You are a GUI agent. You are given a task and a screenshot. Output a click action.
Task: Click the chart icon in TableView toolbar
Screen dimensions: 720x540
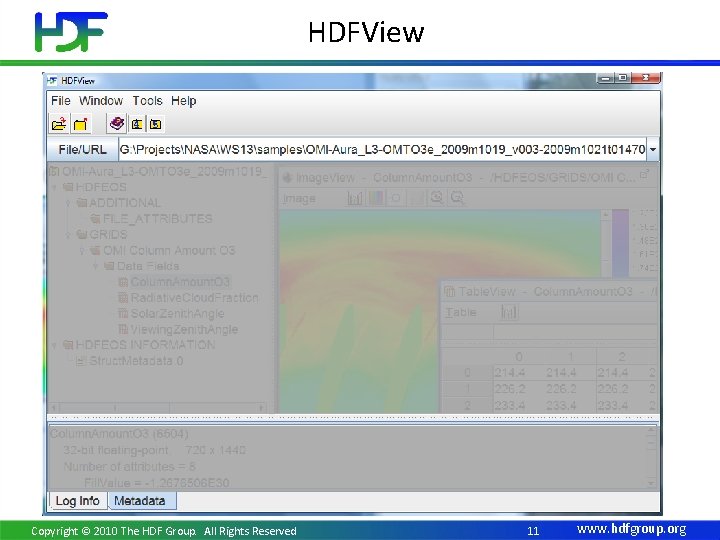[x=509, y=312]
